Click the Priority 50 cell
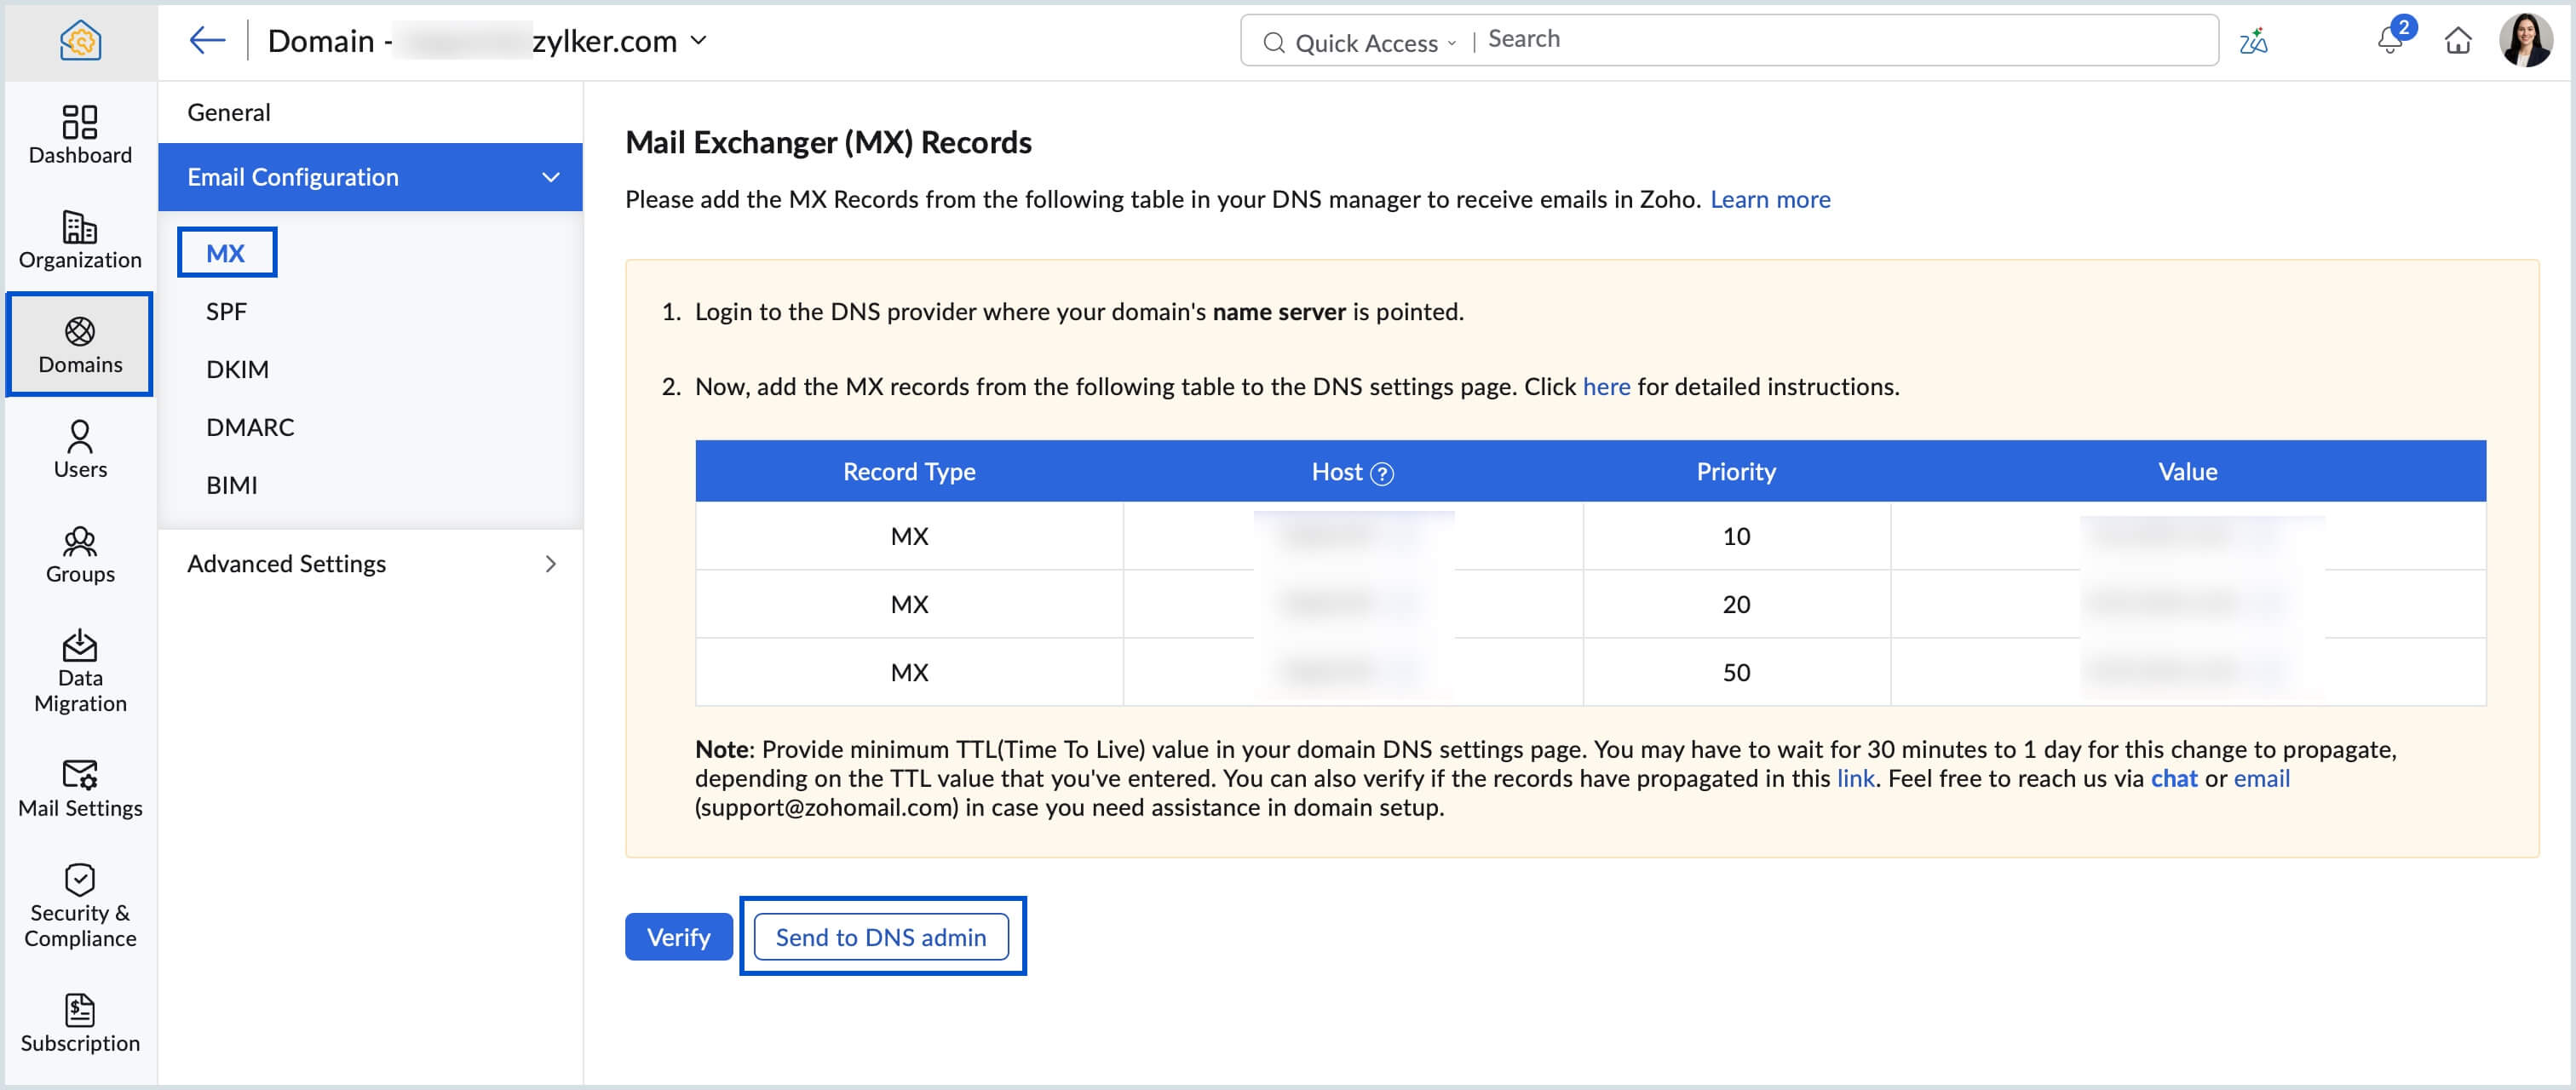The width and height of the screenshot is (2576, 1090). (1736, 672)
